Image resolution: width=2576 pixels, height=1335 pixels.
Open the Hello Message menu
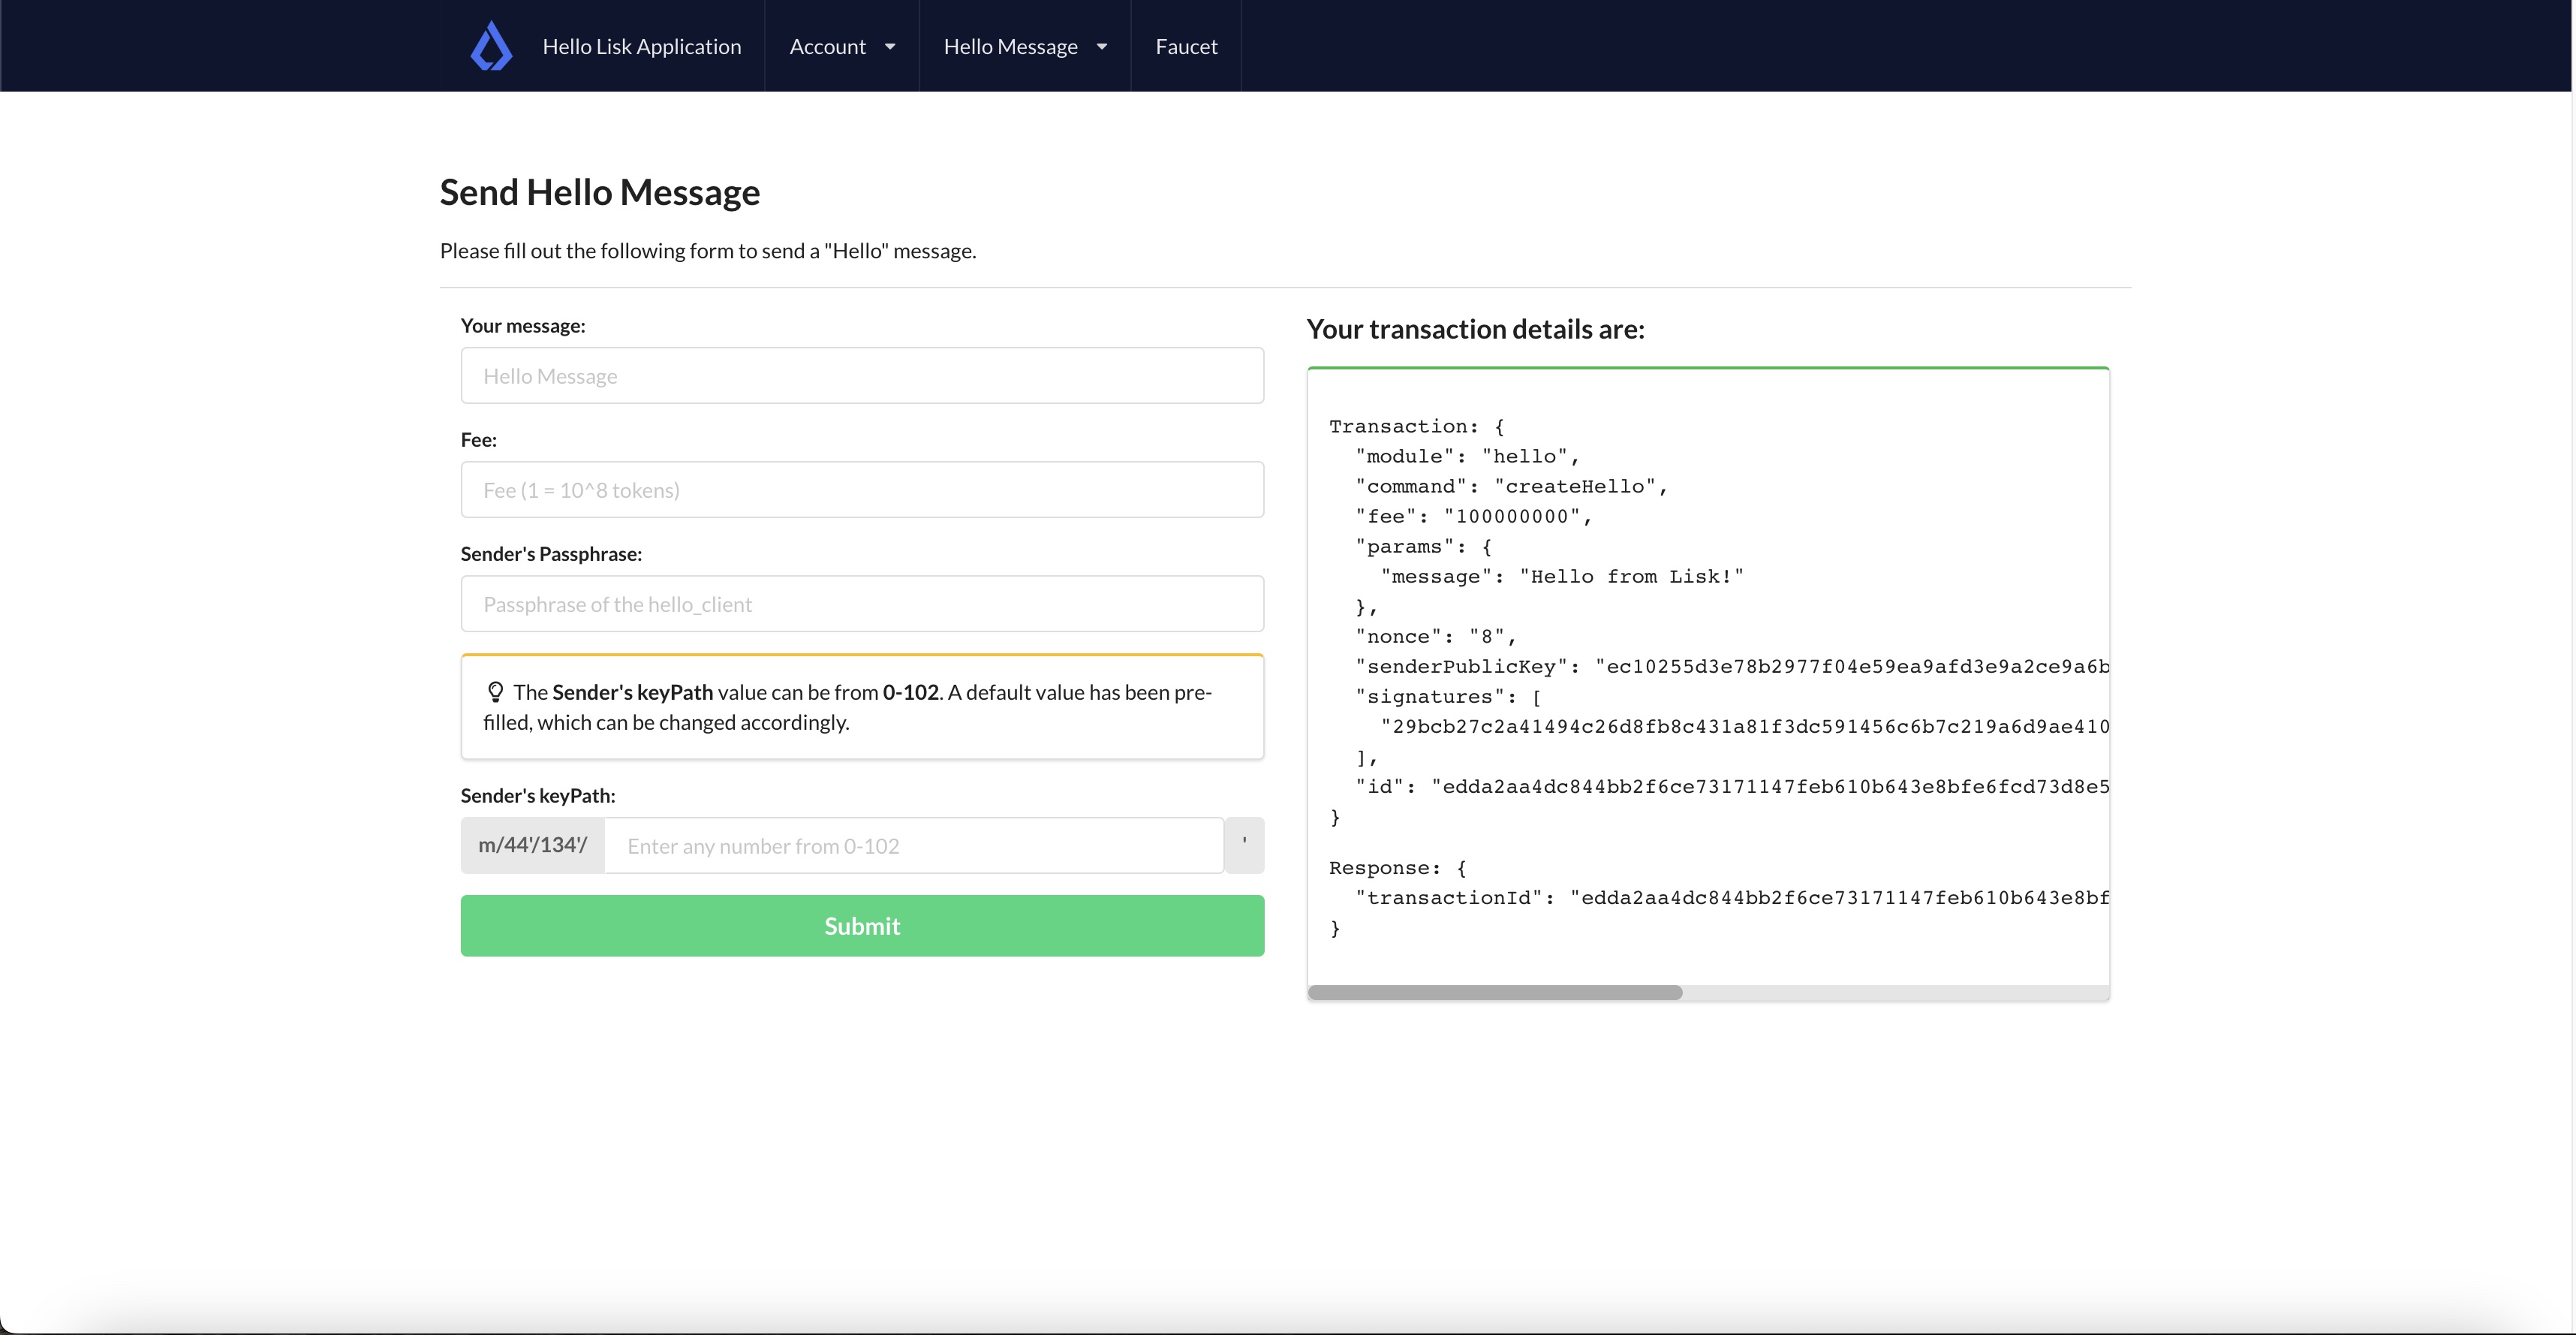pyautogui.click(x=1010, y=47)
